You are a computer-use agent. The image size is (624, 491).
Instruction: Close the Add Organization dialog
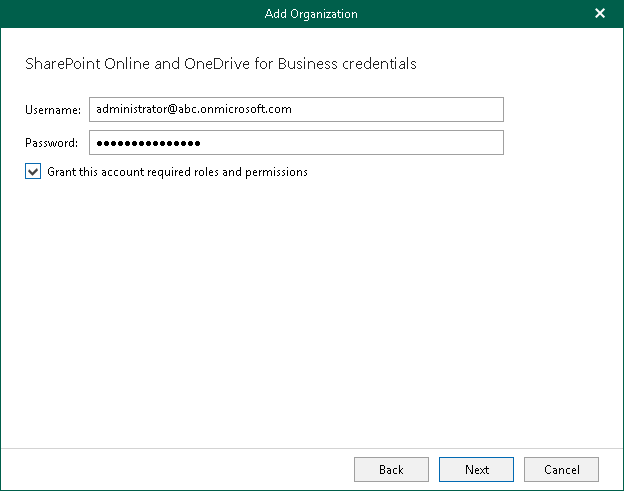point(600,14)
